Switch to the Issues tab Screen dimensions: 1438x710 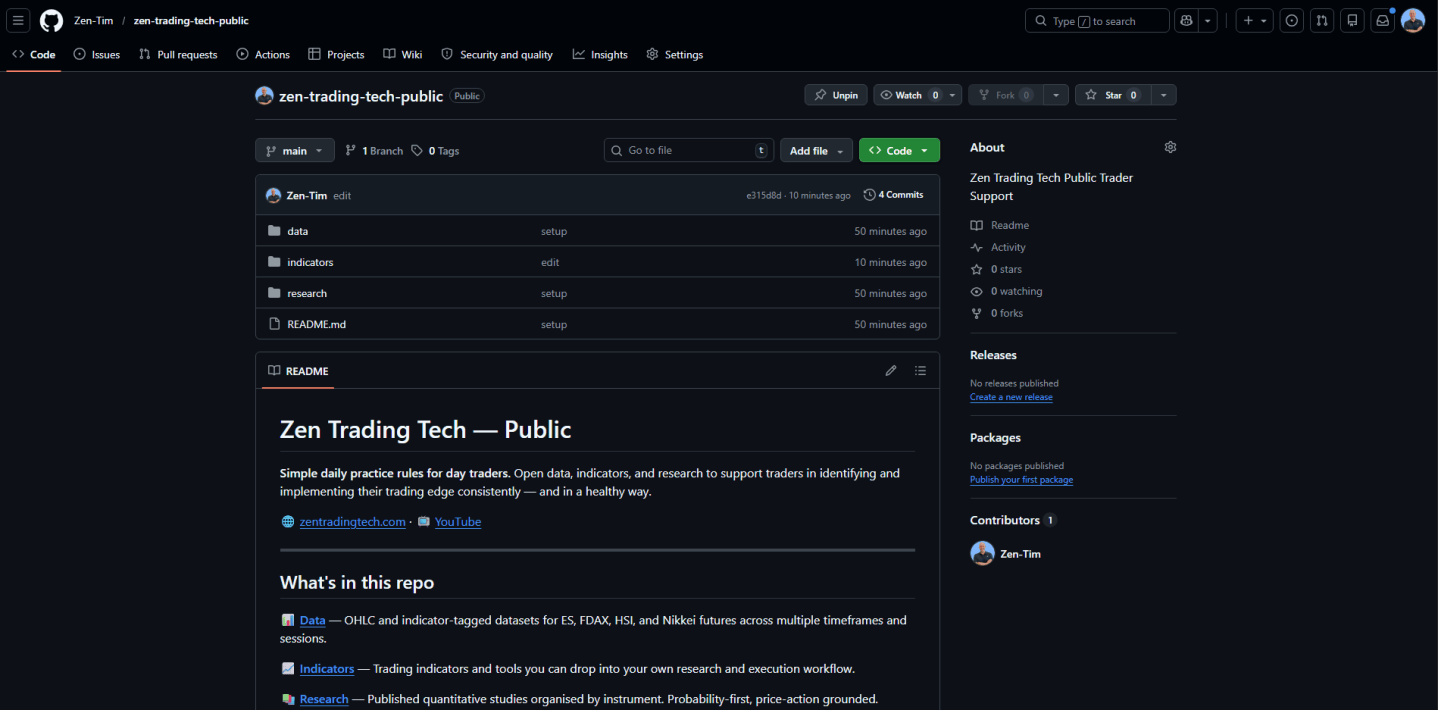point(97,55)
